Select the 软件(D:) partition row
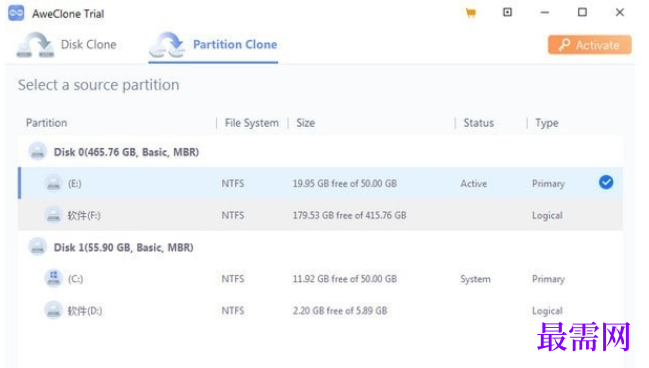This screenshot has width=649, height=368. 320,310
